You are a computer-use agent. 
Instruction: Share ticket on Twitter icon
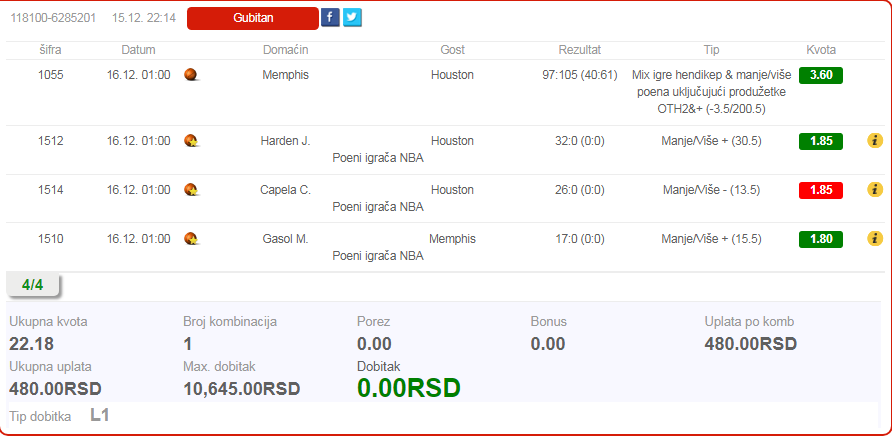[352, 17]
